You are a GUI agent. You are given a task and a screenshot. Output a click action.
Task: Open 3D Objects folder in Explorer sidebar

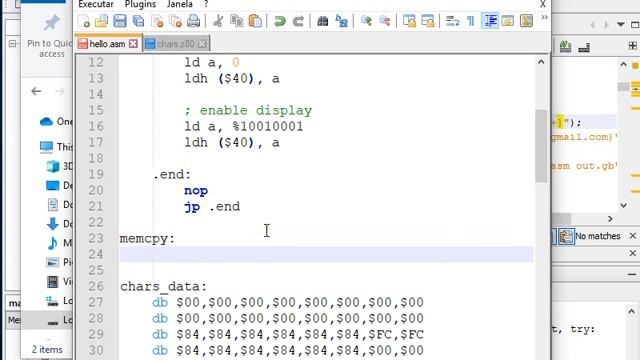[x=59, y=166]
